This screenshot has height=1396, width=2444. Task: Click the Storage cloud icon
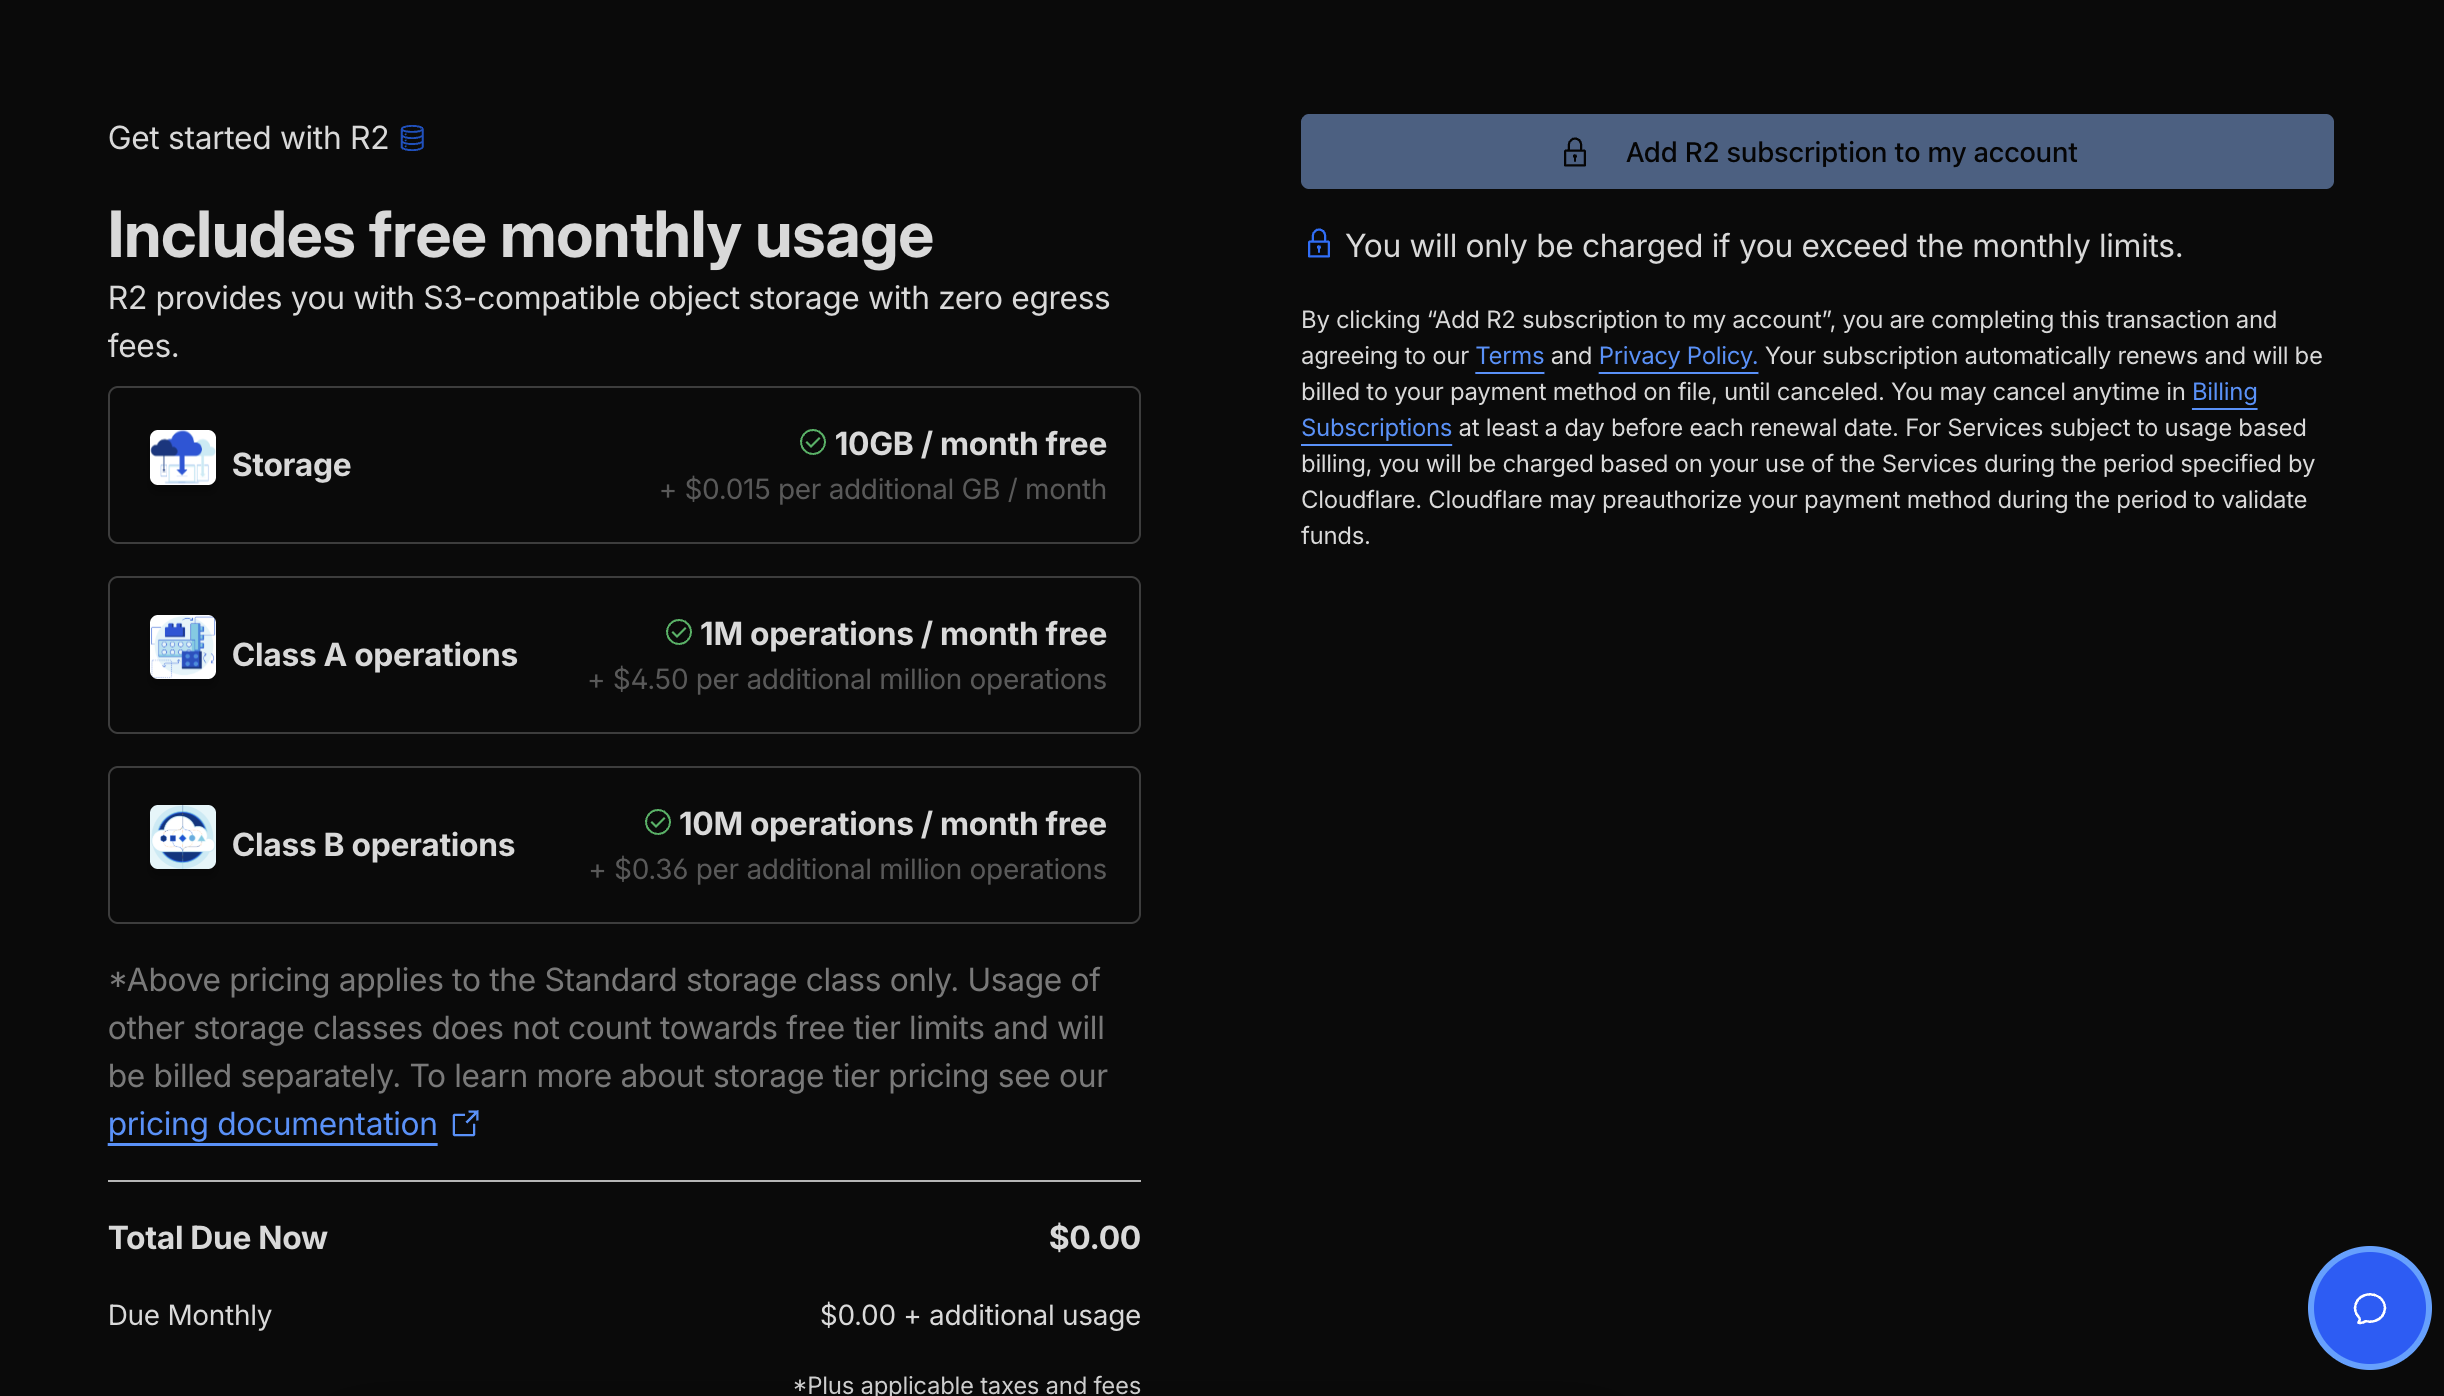point(182,458)
